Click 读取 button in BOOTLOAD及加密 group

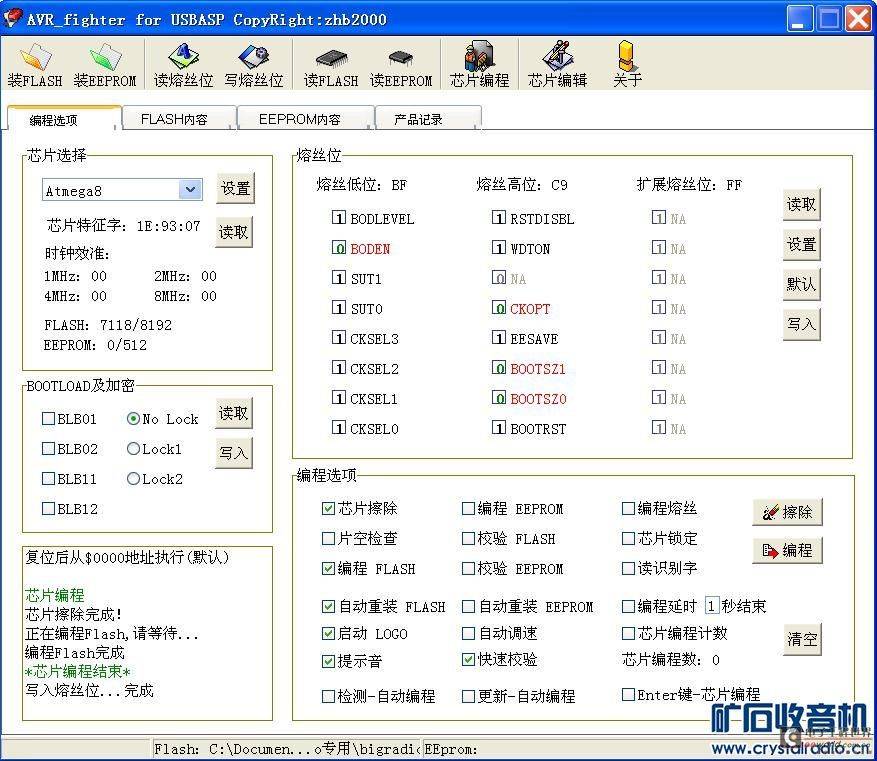(234, 413)
